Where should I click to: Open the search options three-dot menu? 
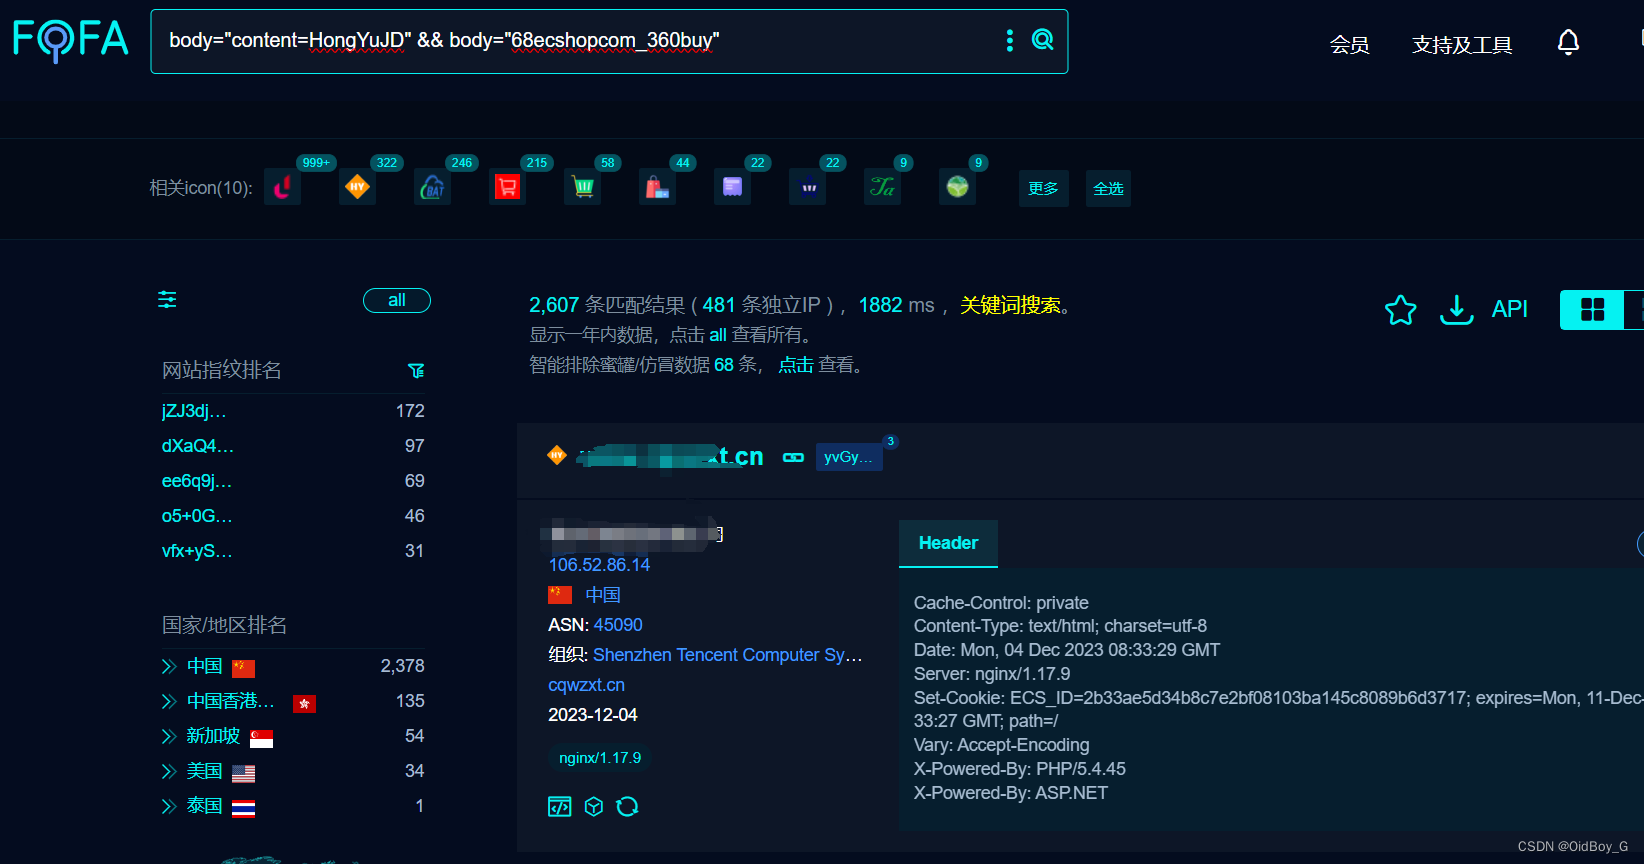pos(1009,40)
